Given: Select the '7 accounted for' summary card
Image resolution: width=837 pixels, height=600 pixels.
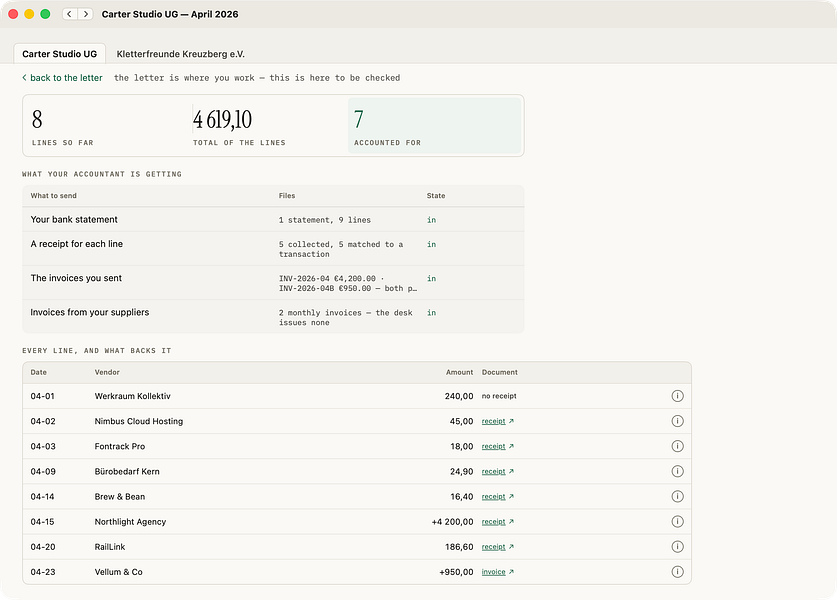Looking at the screenshot, I should click(435, 126).
